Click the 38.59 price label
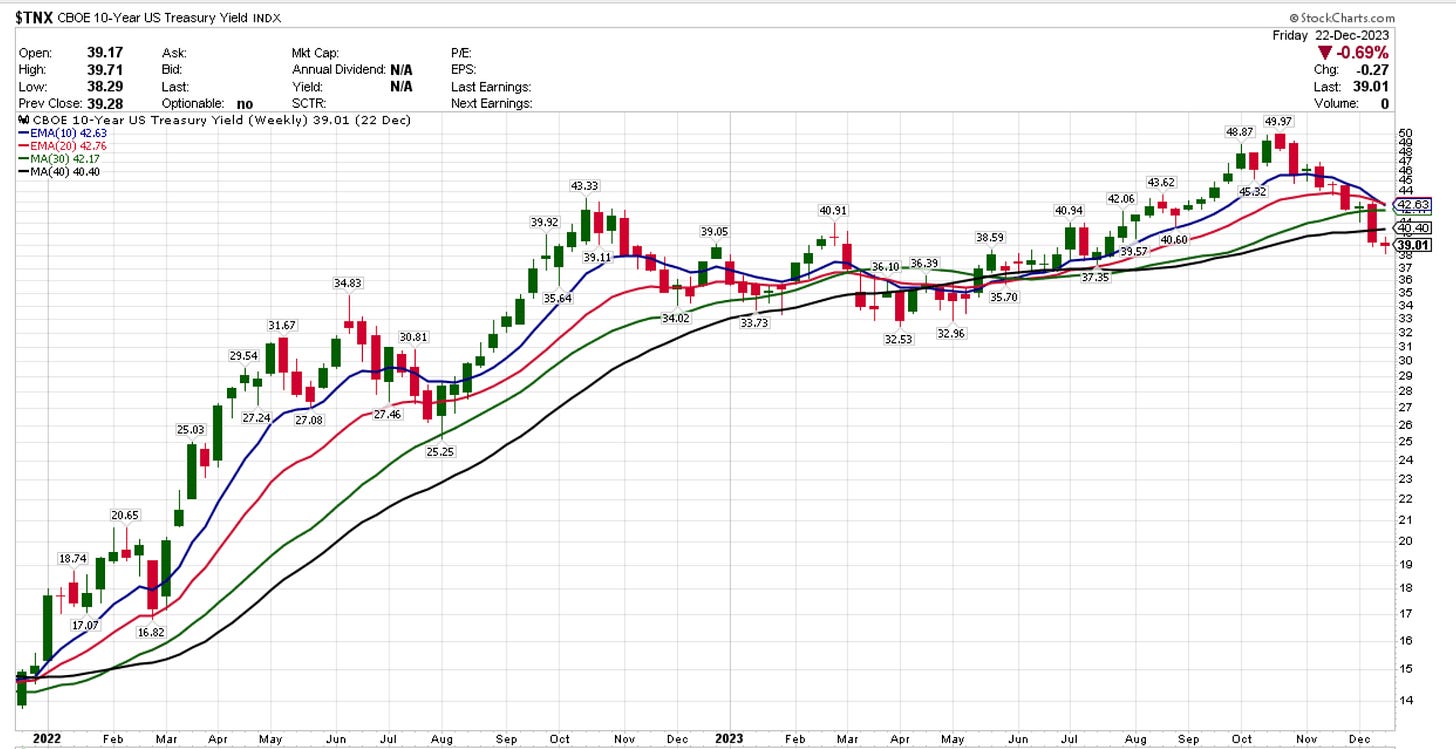This screenshot has width=1456, height=749. tap(990, 238)
